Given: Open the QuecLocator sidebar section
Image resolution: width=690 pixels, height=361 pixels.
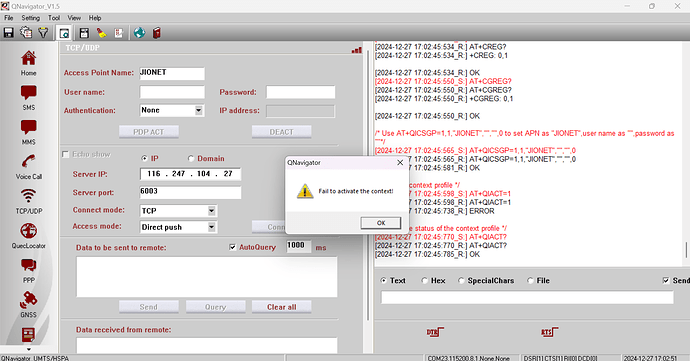Looking at the screenshot, I should click(x=29, y=236).
